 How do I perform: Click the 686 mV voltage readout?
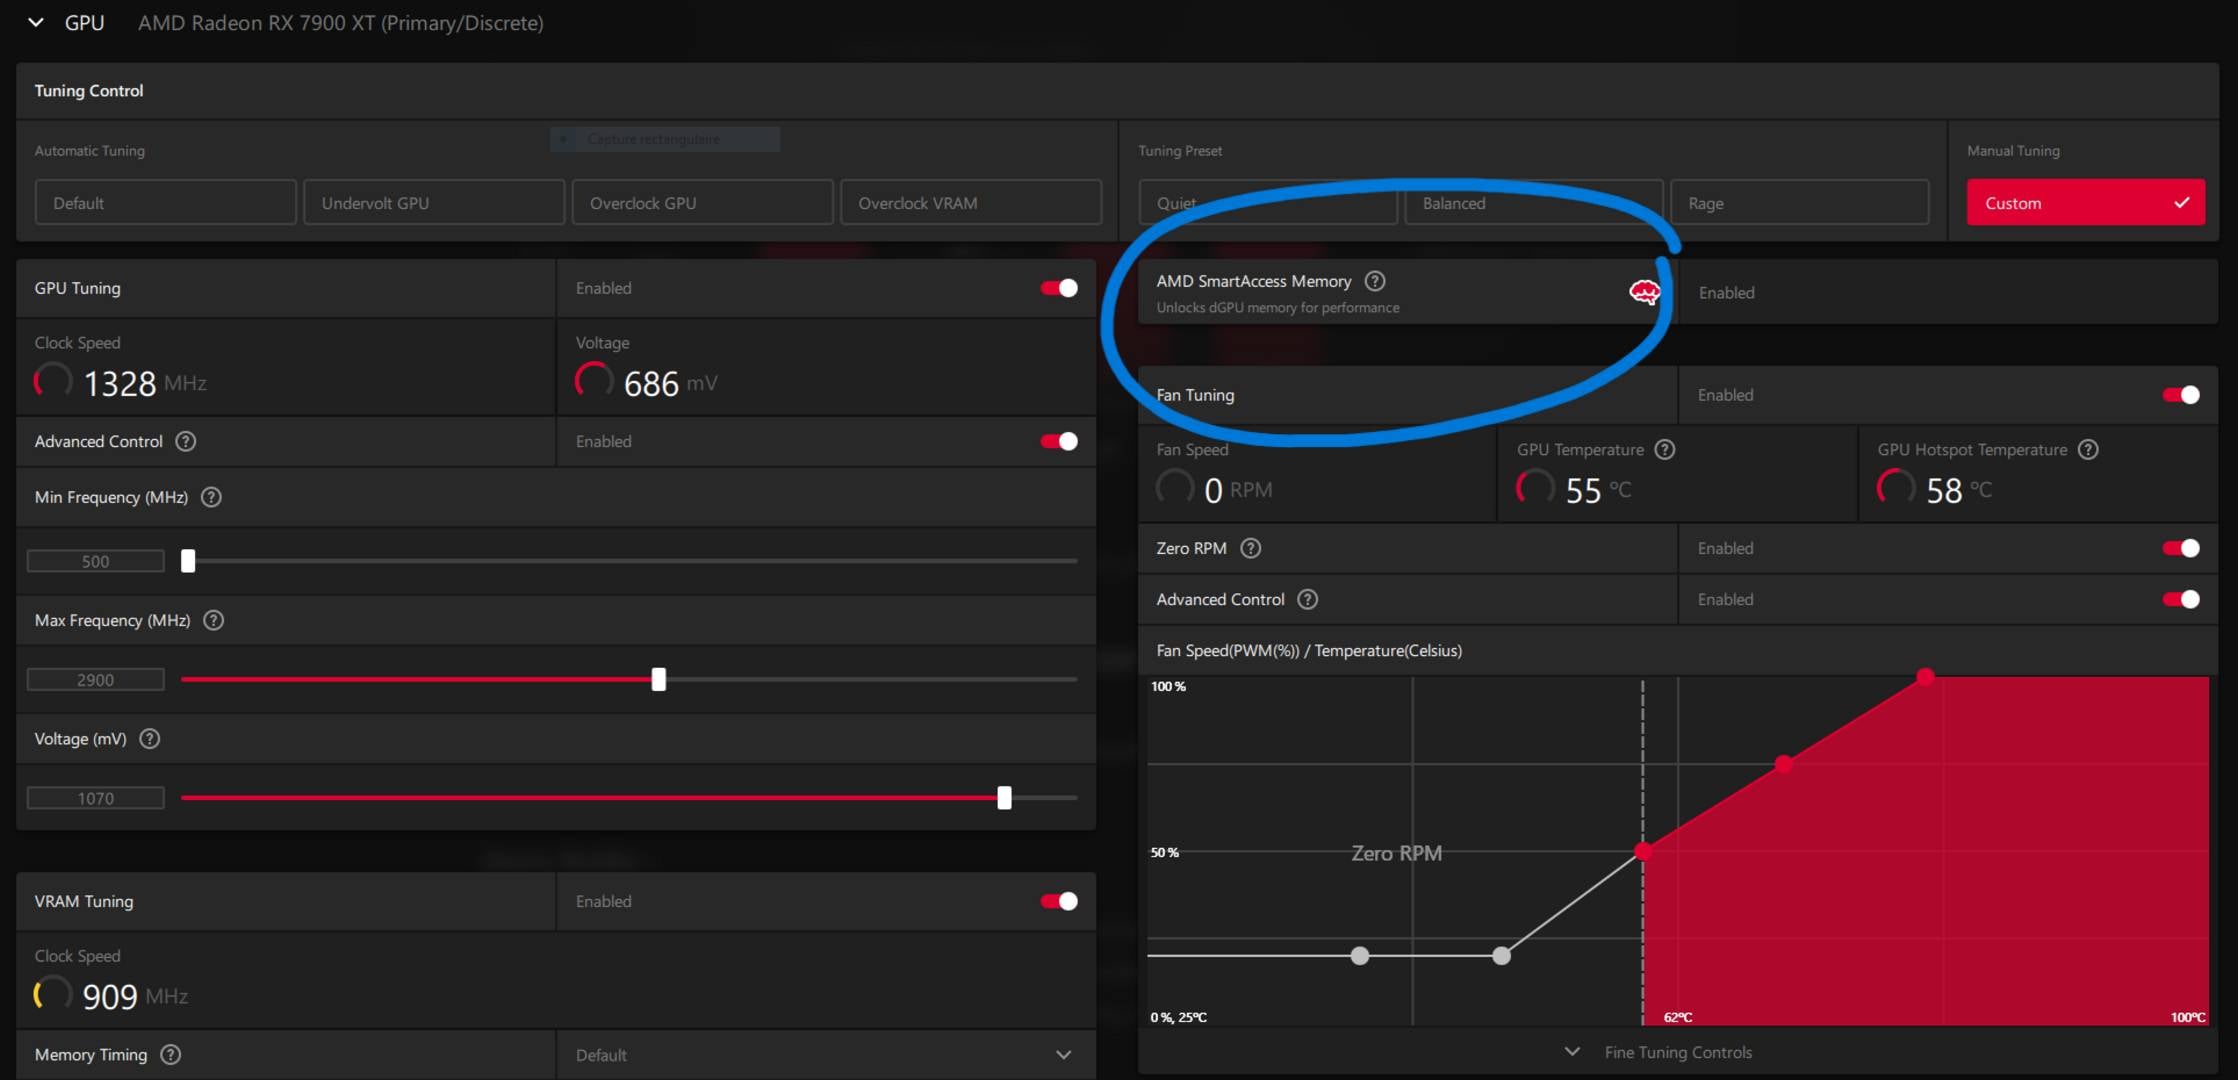click(670, 383)
